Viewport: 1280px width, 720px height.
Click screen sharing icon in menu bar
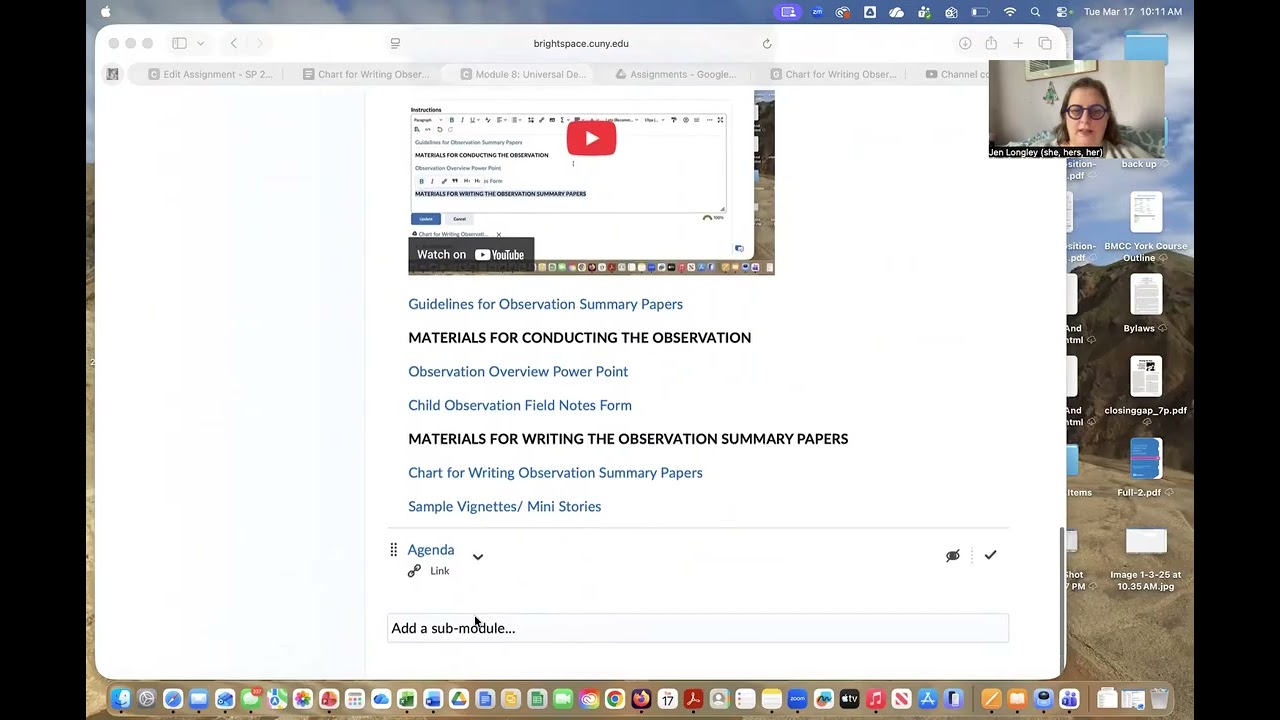pyautogui.click(x=789, y=12)
